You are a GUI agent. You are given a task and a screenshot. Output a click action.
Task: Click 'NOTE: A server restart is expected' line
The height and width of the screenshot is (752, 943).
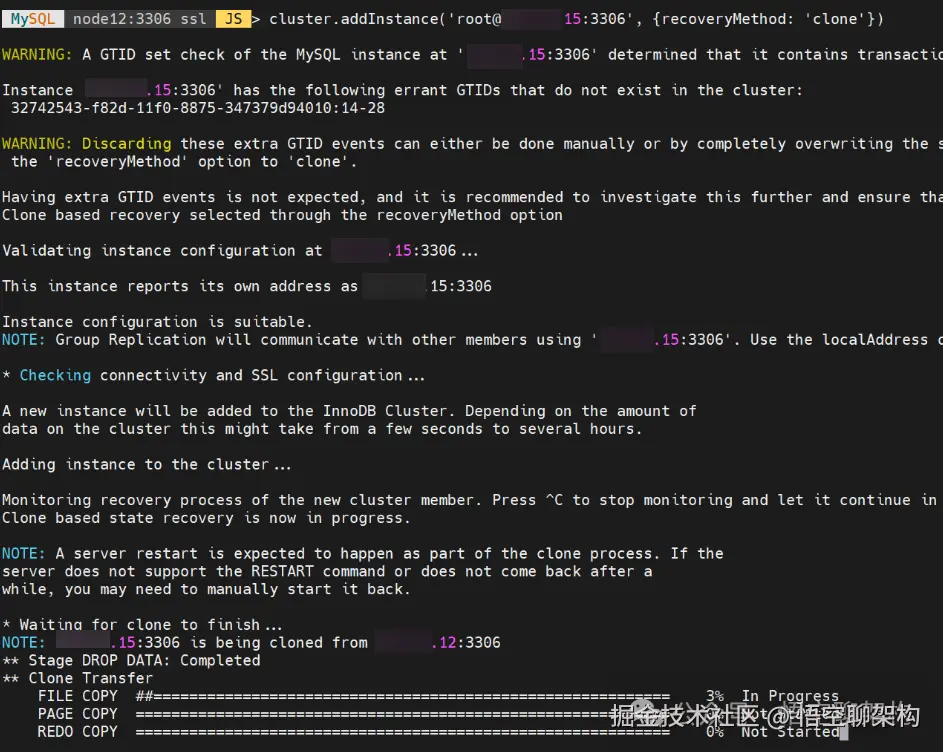363,553
